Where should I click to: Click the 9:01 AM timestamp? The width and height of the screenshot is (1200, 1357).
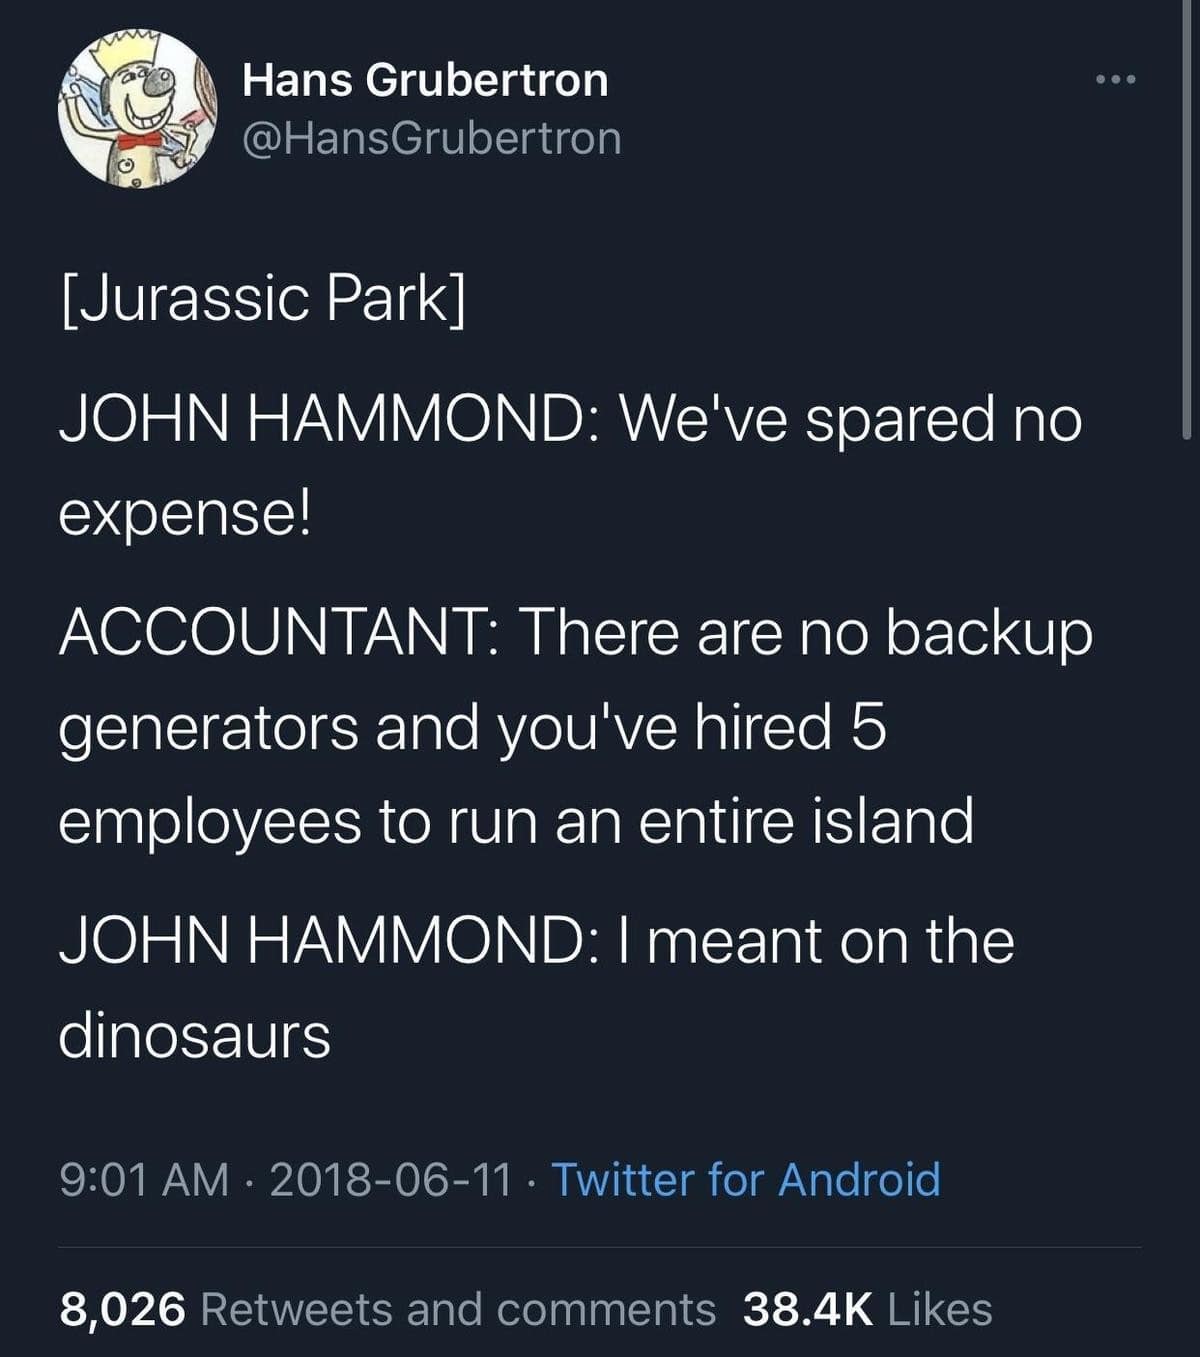tap(144, 1179)
